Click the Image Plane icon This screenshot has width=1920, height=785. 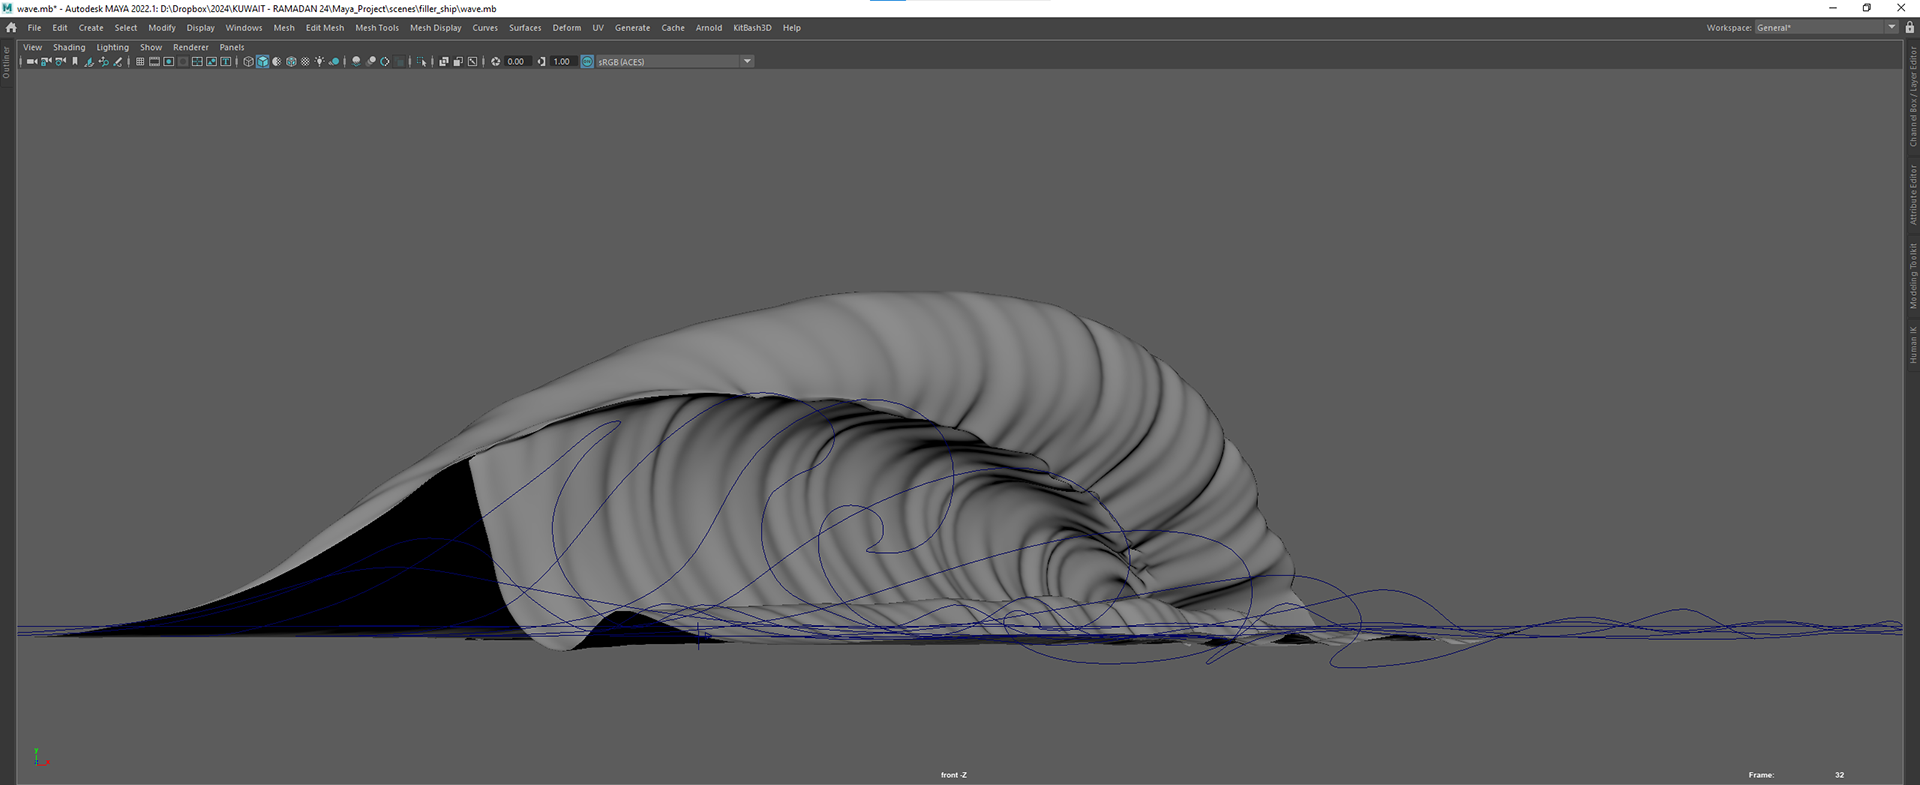pyautogui.click(x=89, y=62)
